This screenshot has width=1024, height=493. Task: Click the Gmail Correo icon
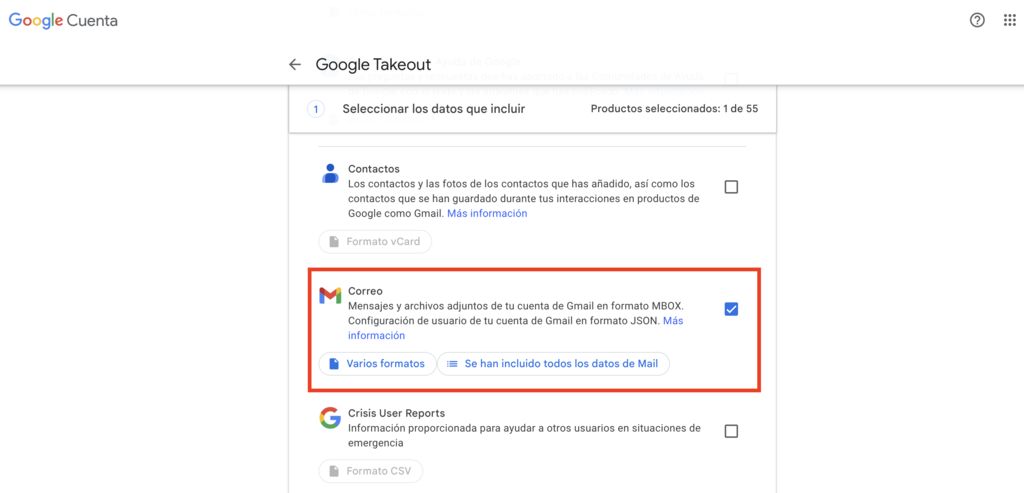coord(330,295)
